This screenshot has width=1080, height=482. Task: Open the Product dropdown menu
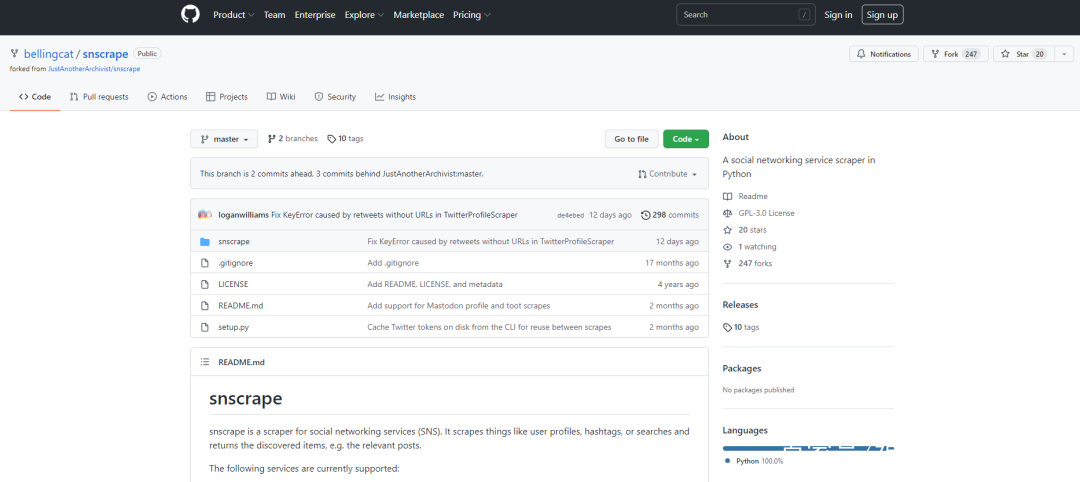233,14
